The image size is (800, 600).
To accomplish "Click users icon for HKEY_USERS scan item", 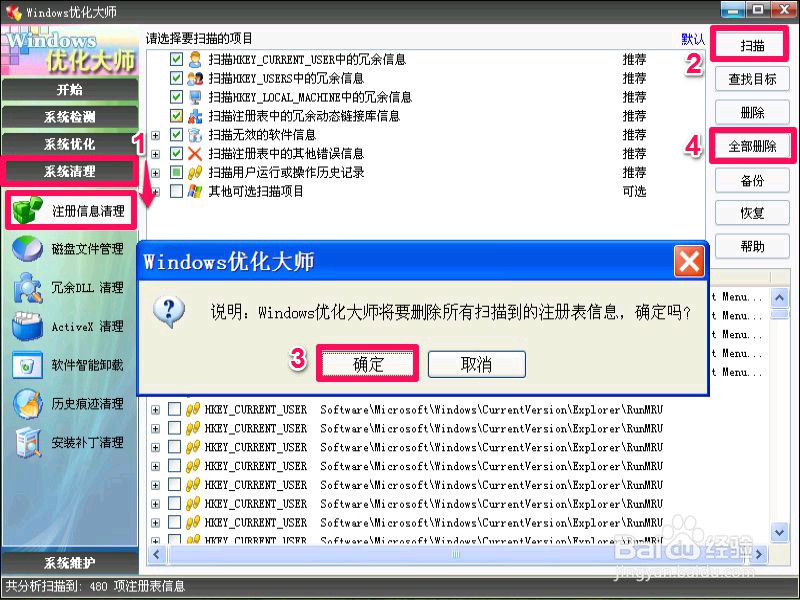I will point(195,79).
